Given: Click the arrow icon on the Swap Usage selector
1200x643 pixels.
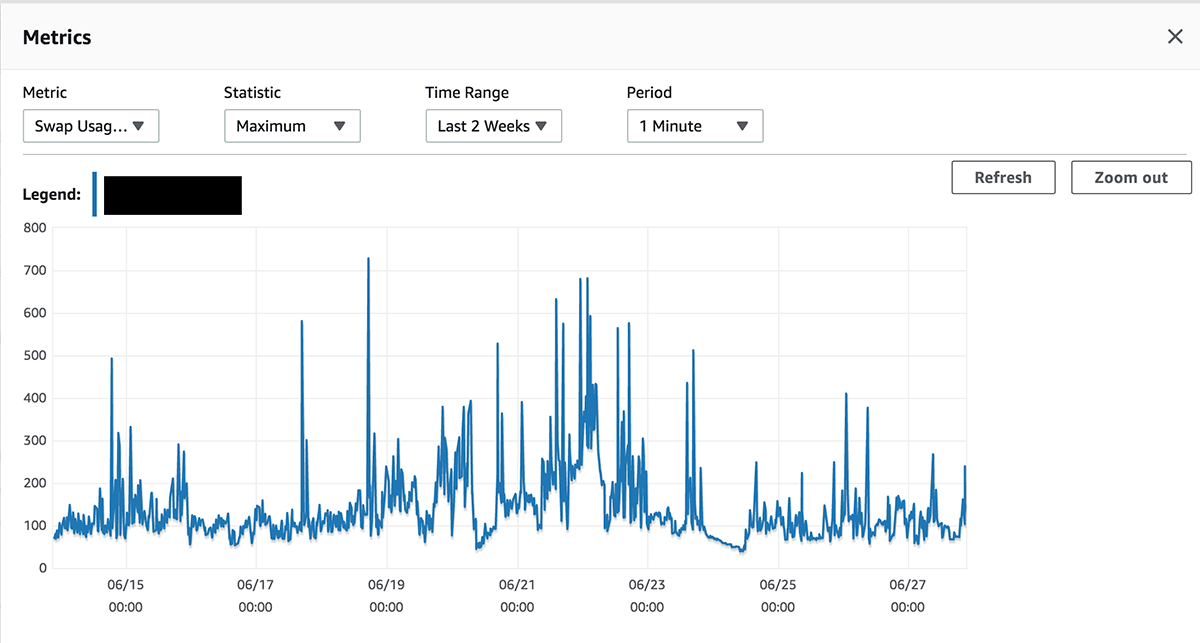Looking at the screenshot, I should [139, 126].
